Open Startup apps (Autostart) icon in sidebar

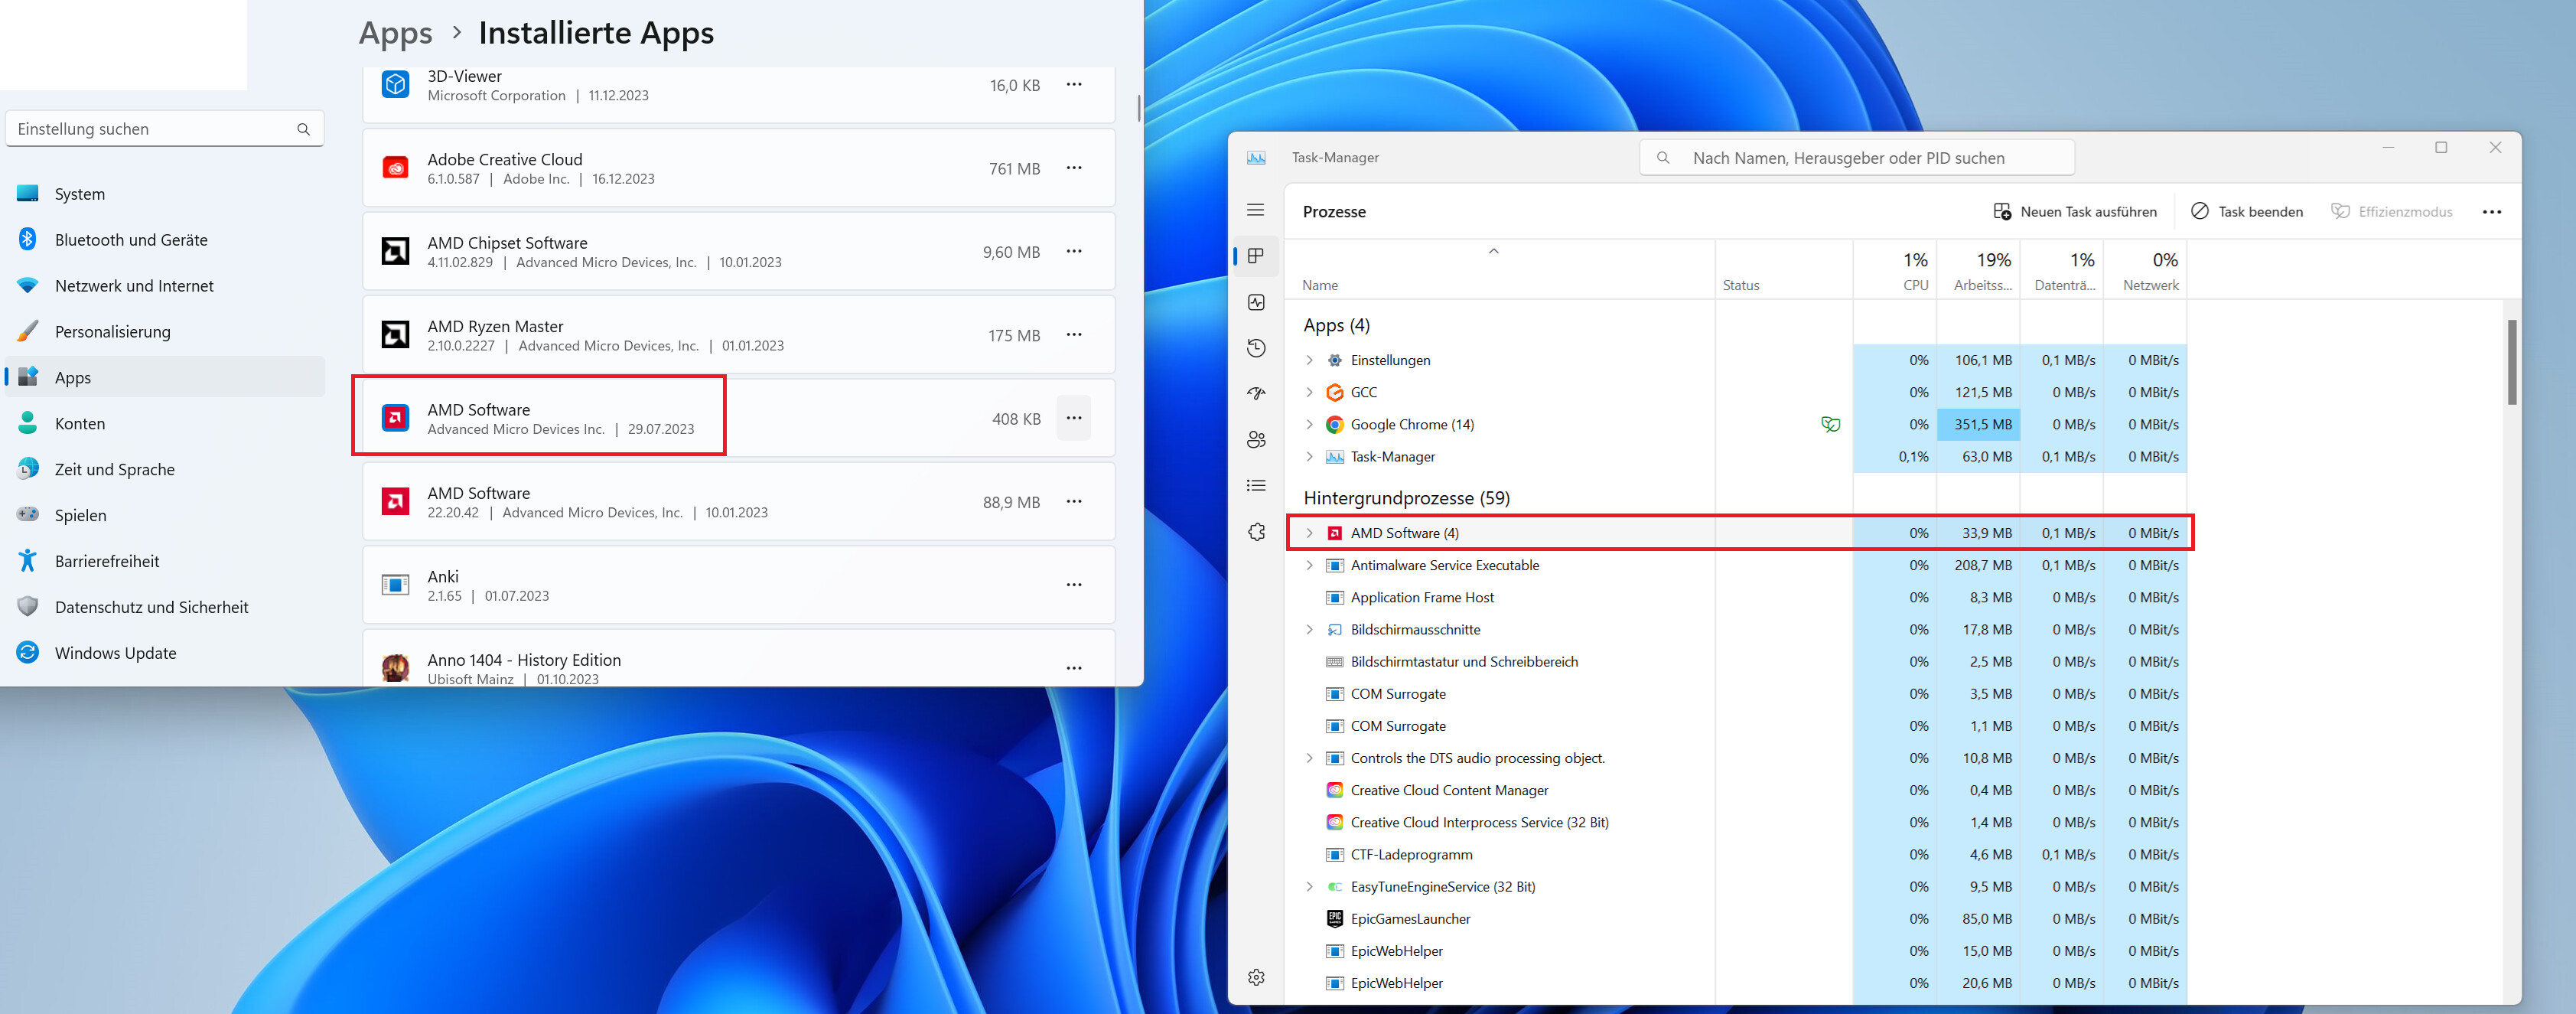[1256, 394]
